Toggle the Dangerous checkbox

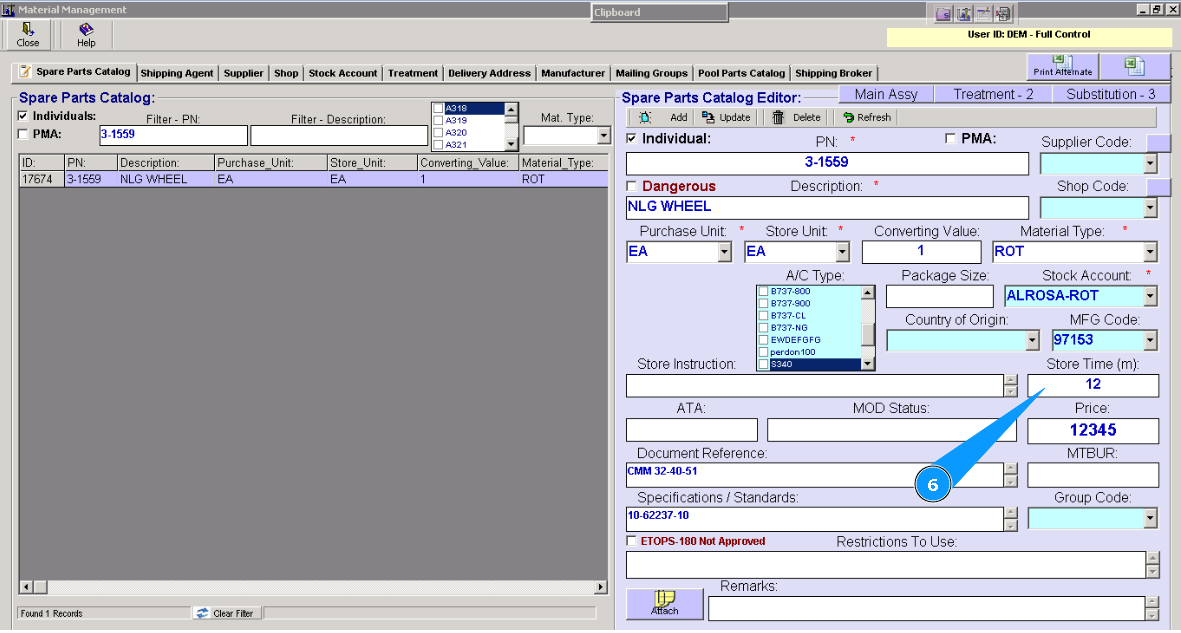pyautogui.click(x=631, y=186)
